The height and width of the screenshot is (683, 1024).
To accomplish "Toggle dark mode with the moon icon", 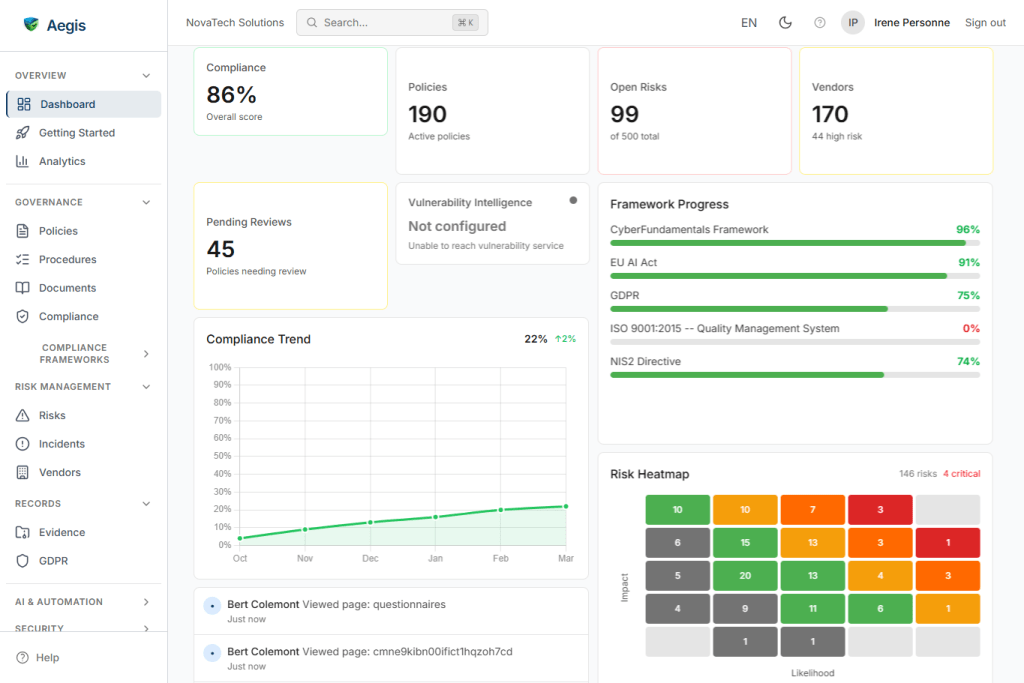I will pyautogui.click(x=785, y=23).
